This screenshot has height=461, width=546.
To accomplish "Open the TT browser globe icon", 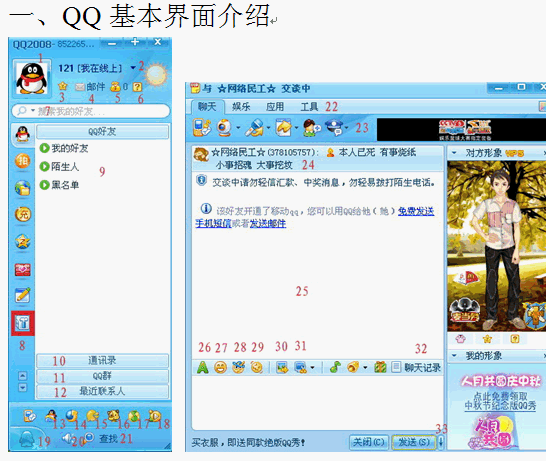I will (72, 416).
